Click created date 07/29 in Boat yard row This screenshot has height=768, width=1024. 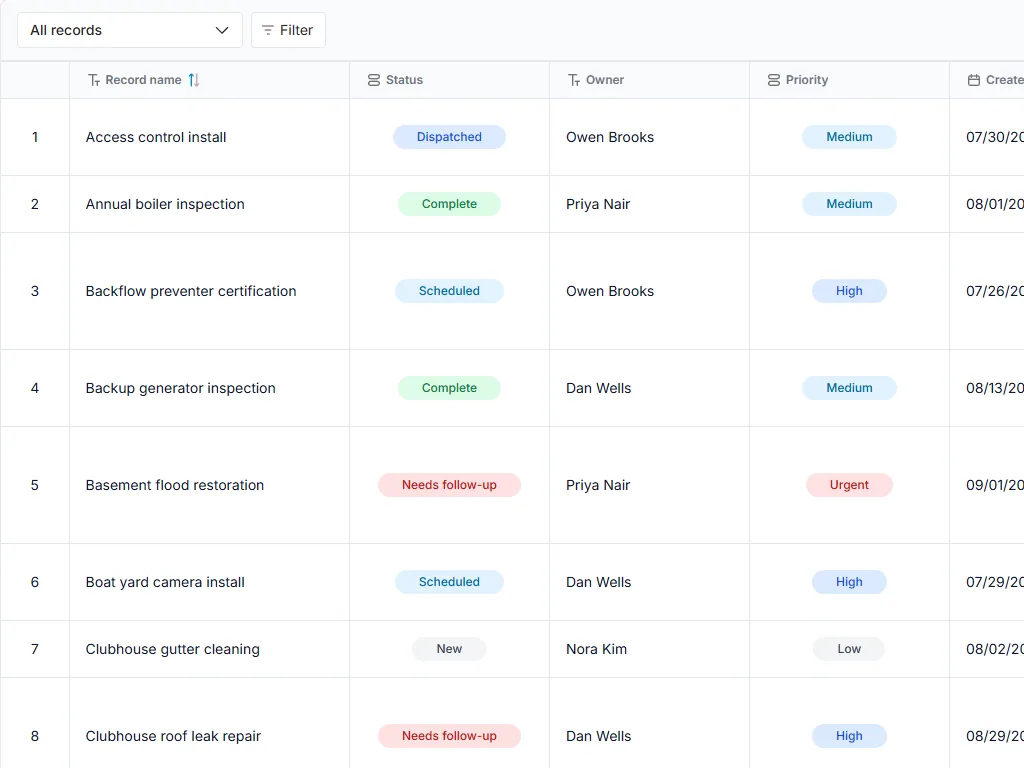995,582
